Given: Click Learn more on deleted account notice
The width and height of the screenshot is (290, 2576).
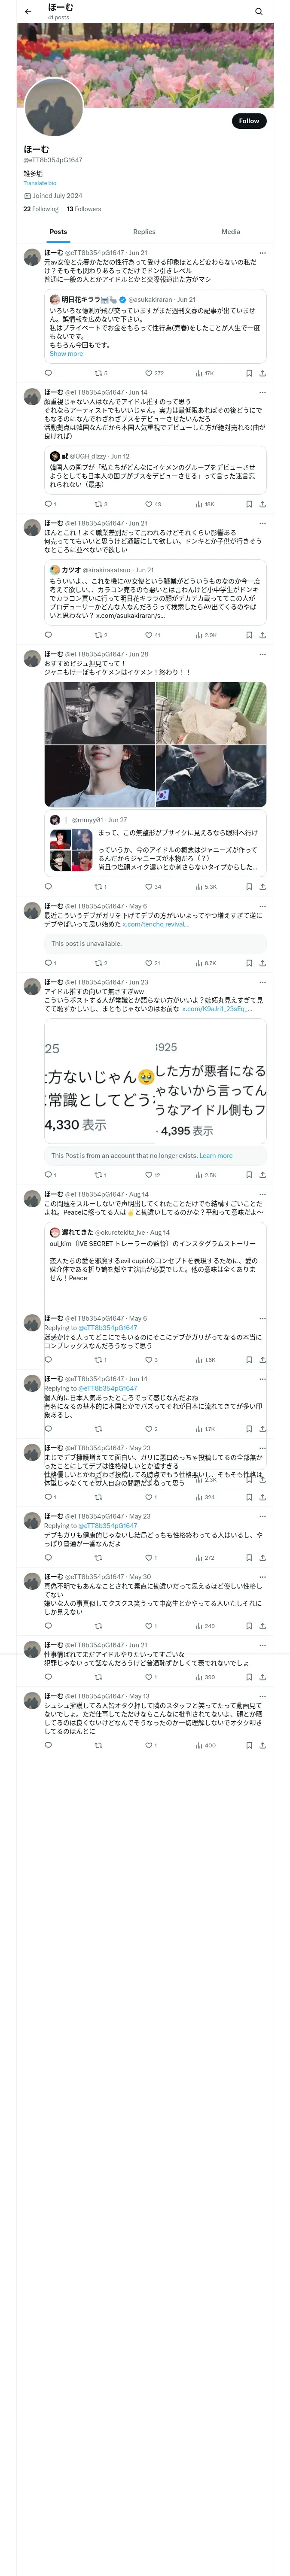Looking at the screenshot, I should coord(216,1155).
